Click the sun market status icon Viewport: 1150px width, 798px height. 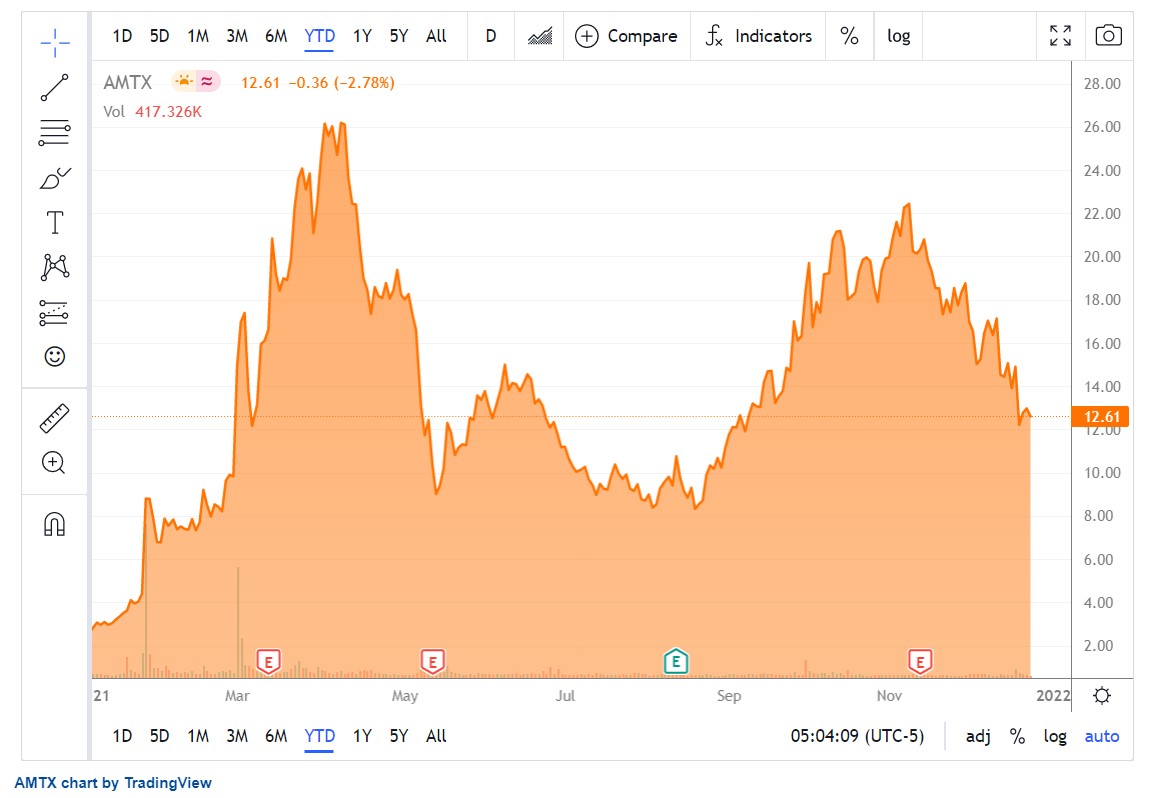pyautogui.click(x=183, y=81)
